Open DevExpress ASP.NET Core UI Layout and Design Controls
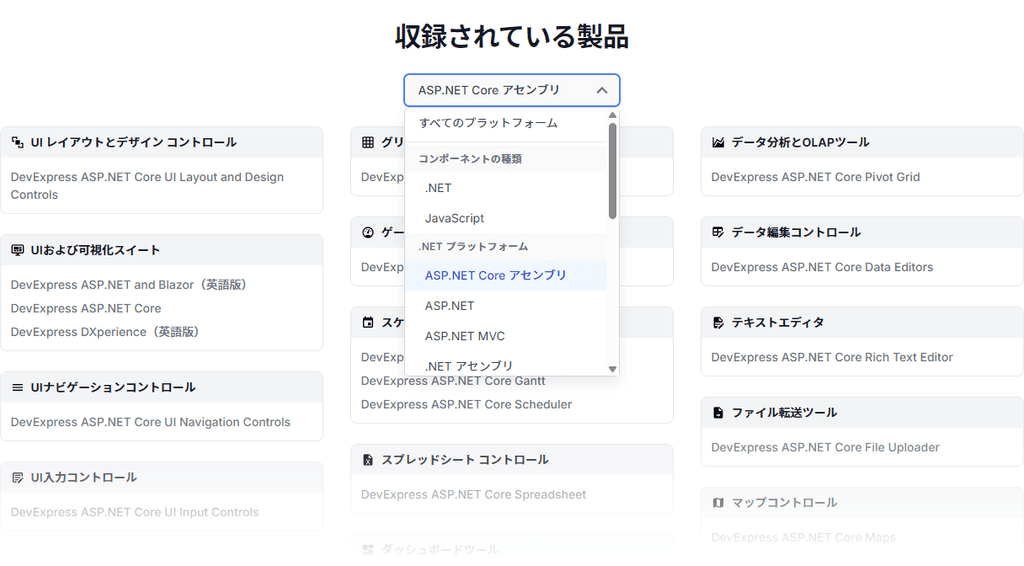 tap(147, 186)
